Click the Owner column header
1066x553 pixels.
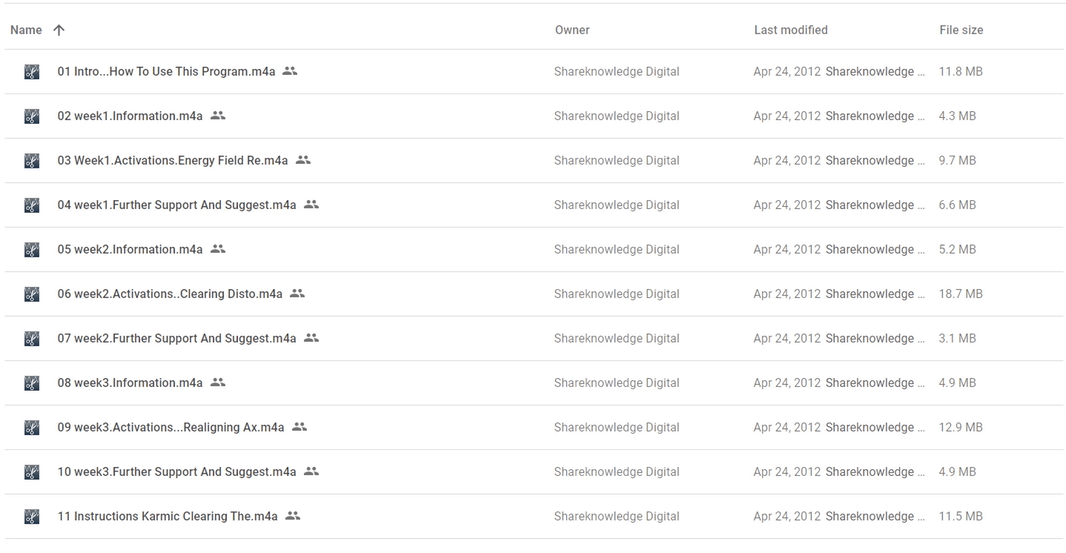(572, 30)
